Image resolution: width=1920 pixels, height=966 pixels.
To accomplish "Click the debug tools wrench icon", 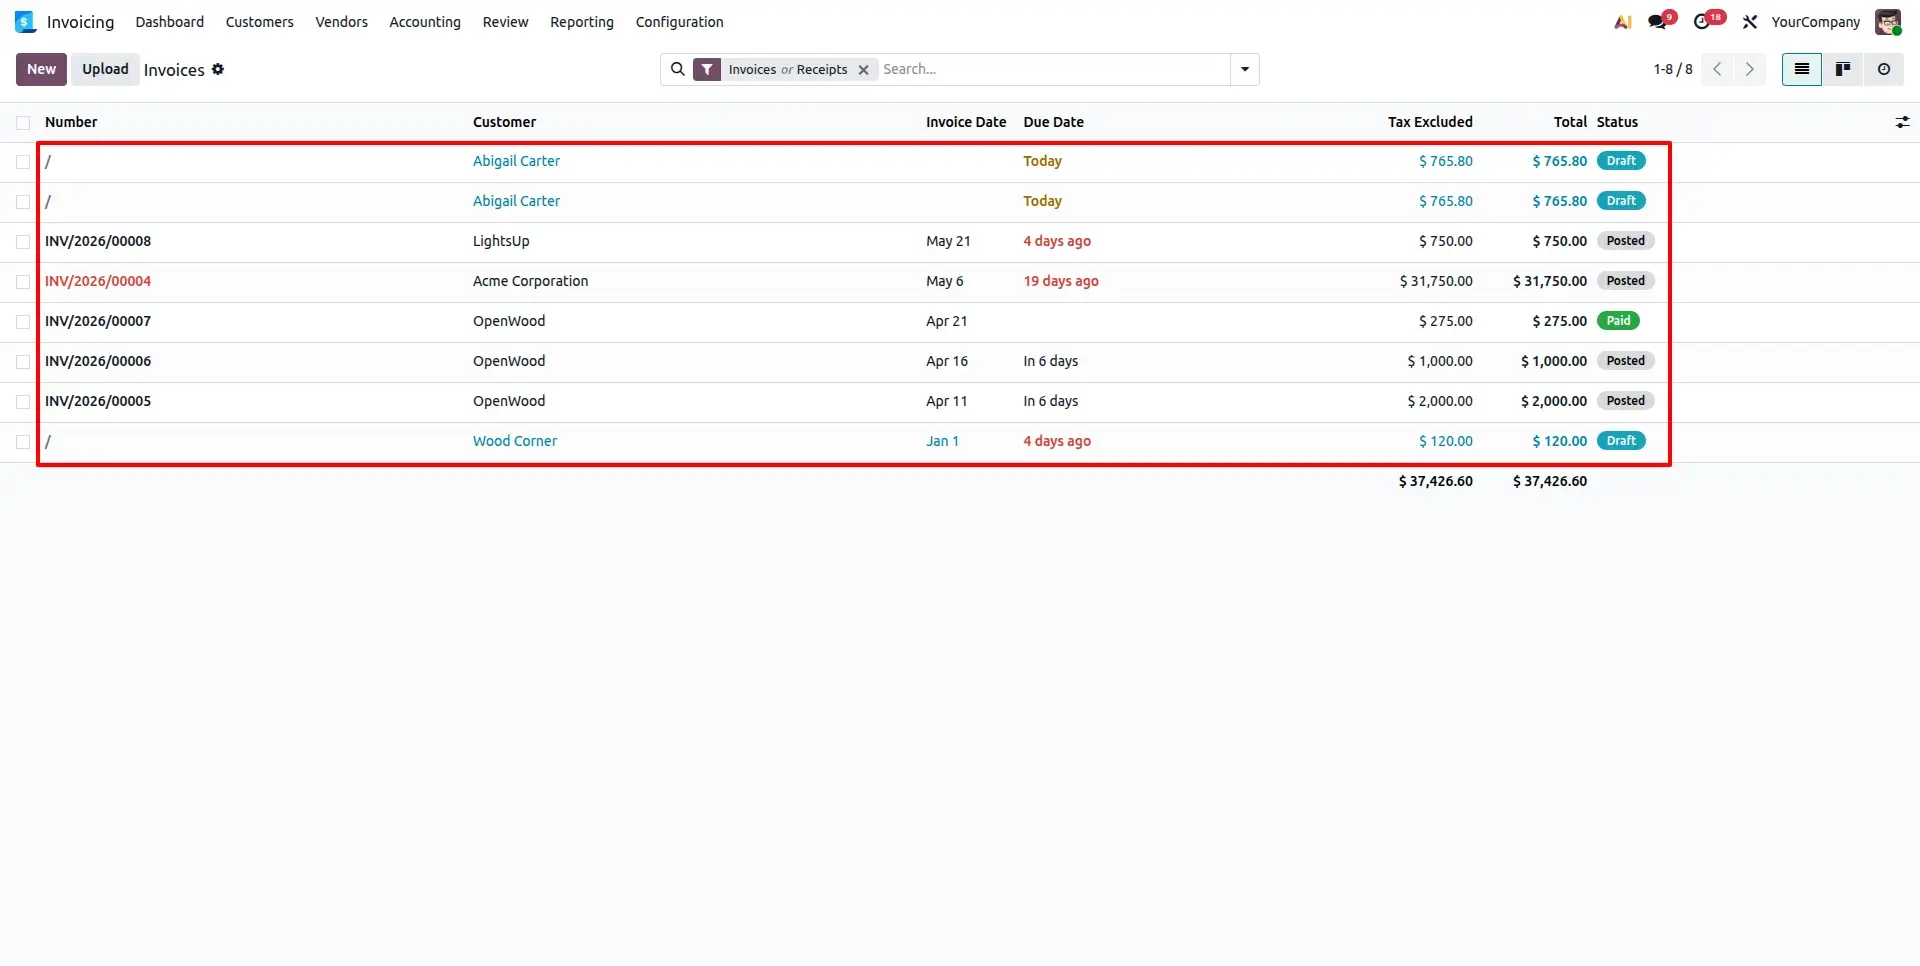I will pos(1750,22).
